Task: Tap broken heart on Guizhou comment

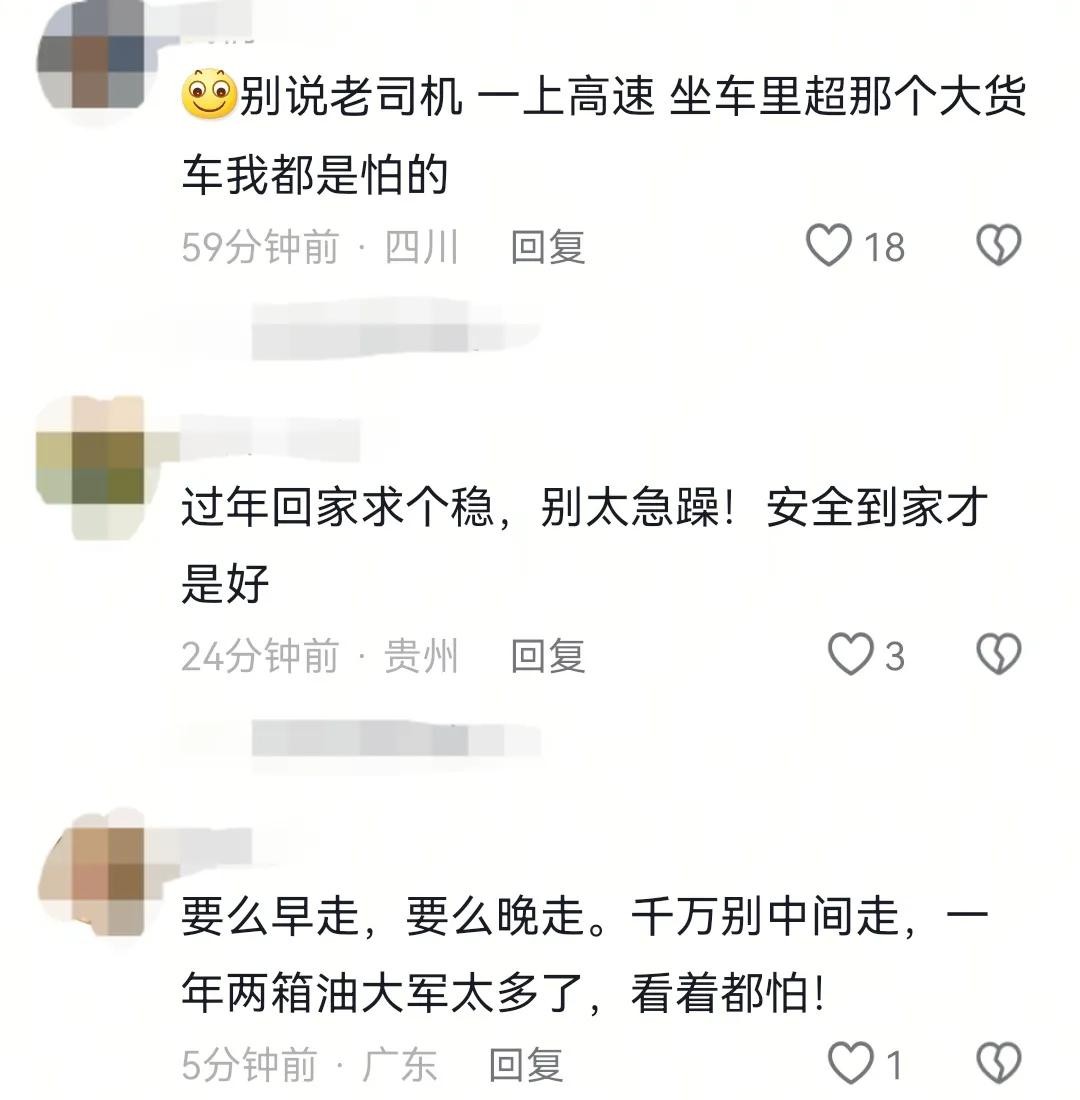Action: coord(999,655)
